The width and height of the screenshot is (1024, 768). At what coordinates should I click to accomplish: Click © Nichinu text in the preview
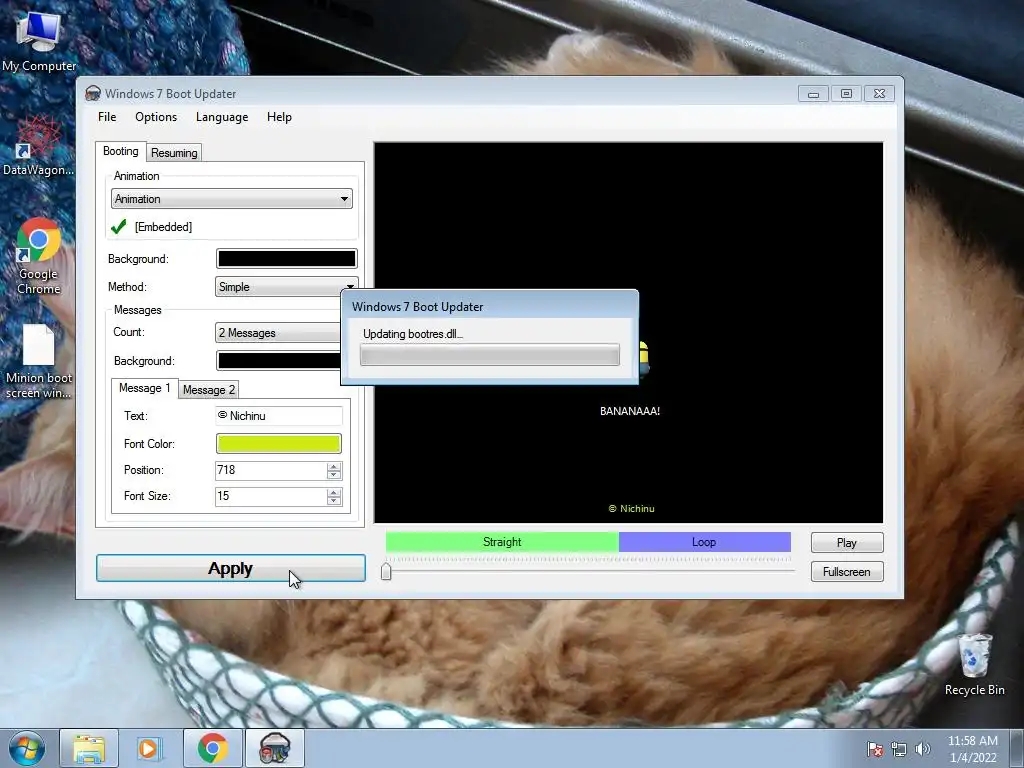631,508
